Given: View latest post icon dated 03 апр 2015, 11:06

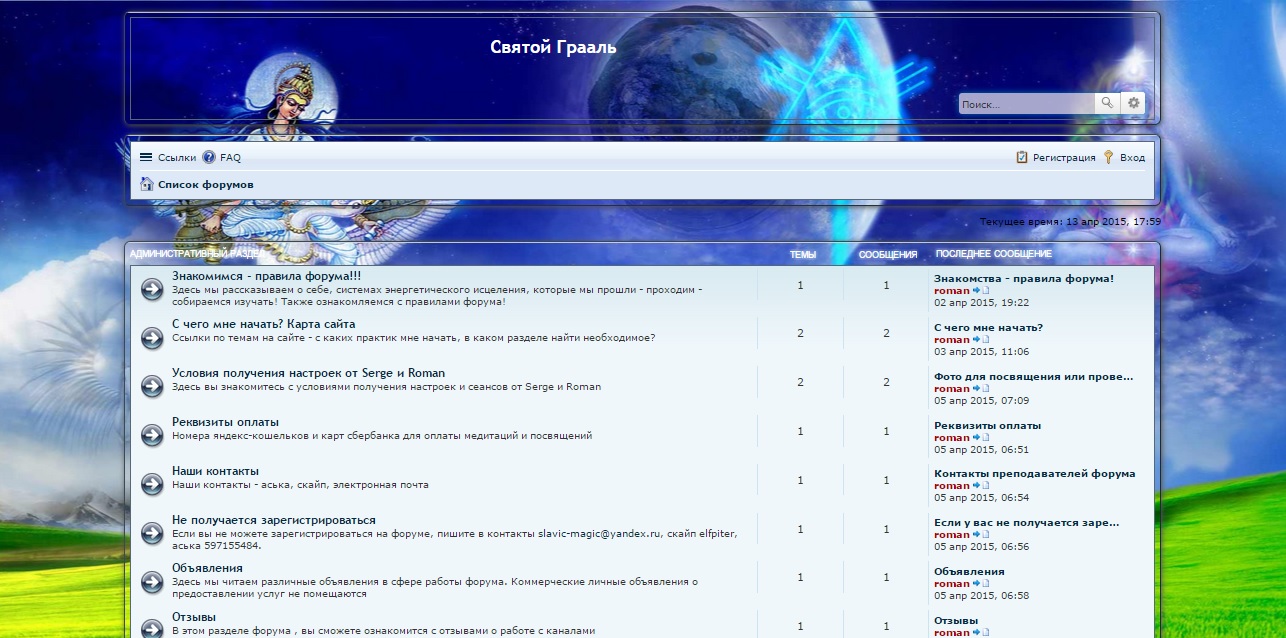Looking at the screenshot, I should (981, 339).
